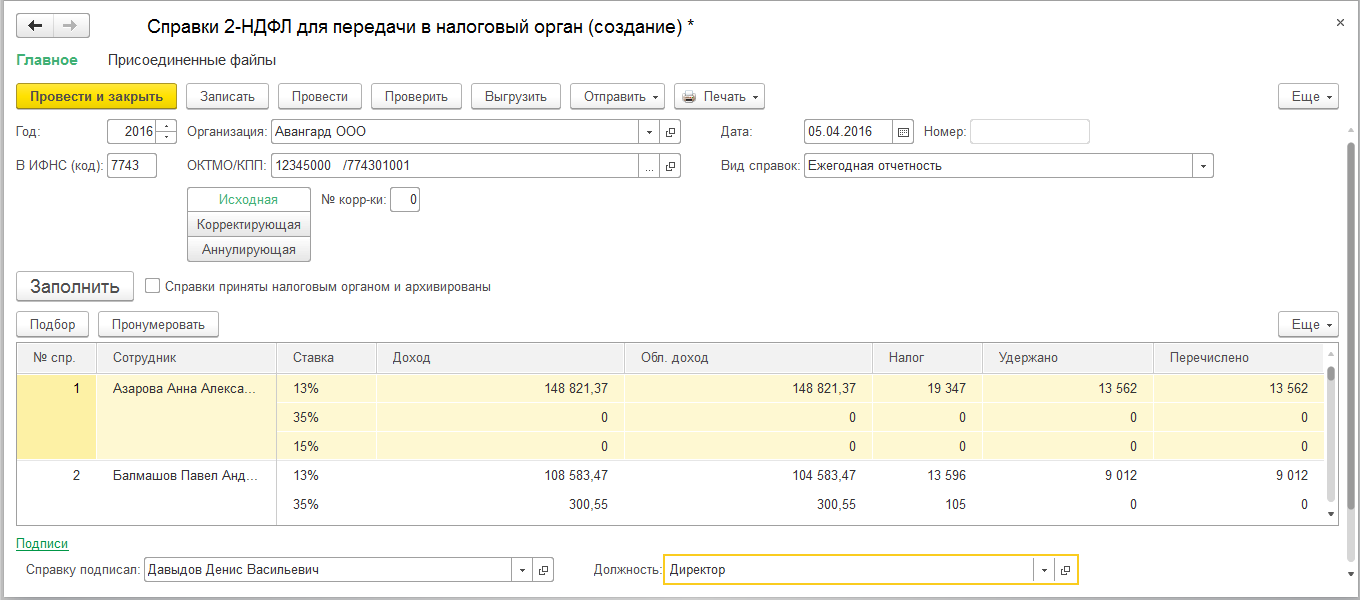Decrease the year with the down spinner
Screen dimensions: 1360x600
[x=167, y=137]
